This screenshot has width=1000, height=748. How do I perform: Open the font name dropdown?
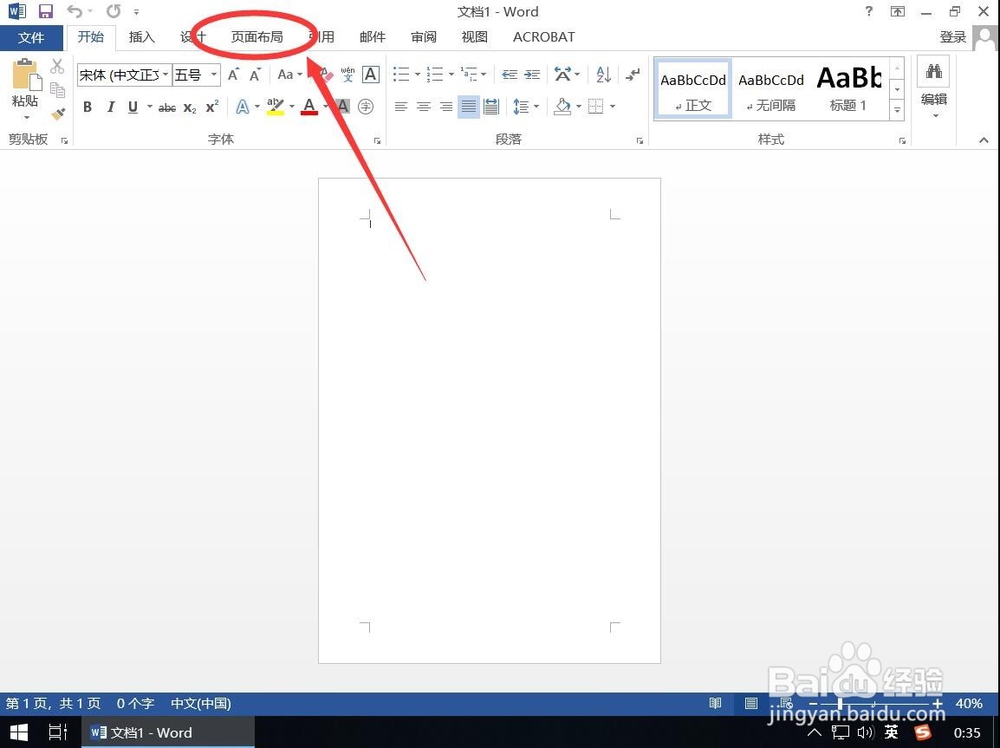point(167,74)
